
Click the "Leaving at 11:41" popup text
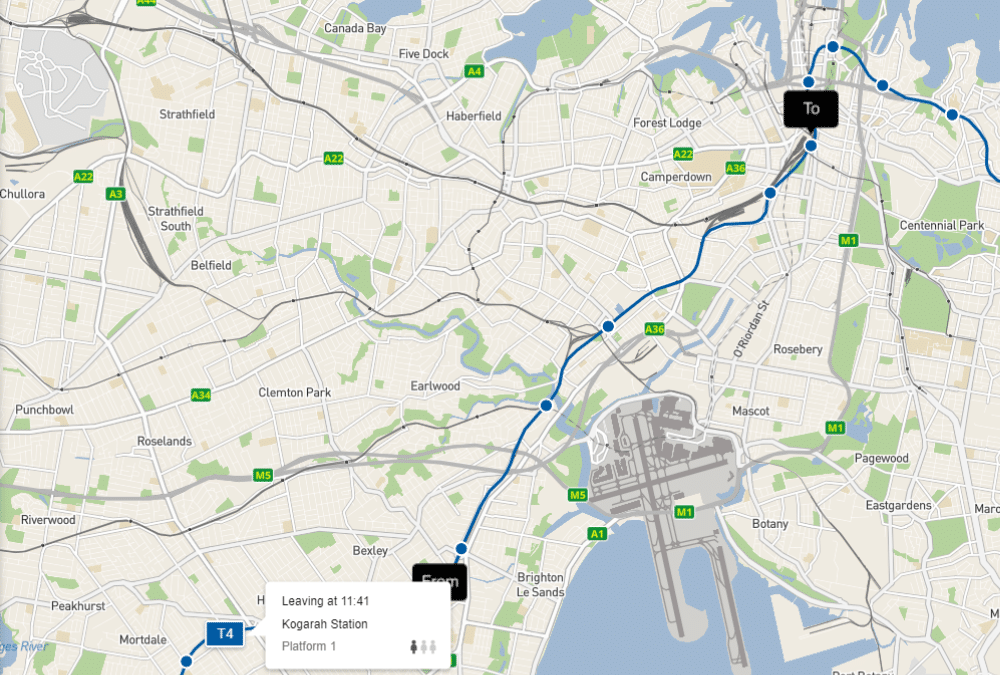pyautogui.click(x=325, y=601)
